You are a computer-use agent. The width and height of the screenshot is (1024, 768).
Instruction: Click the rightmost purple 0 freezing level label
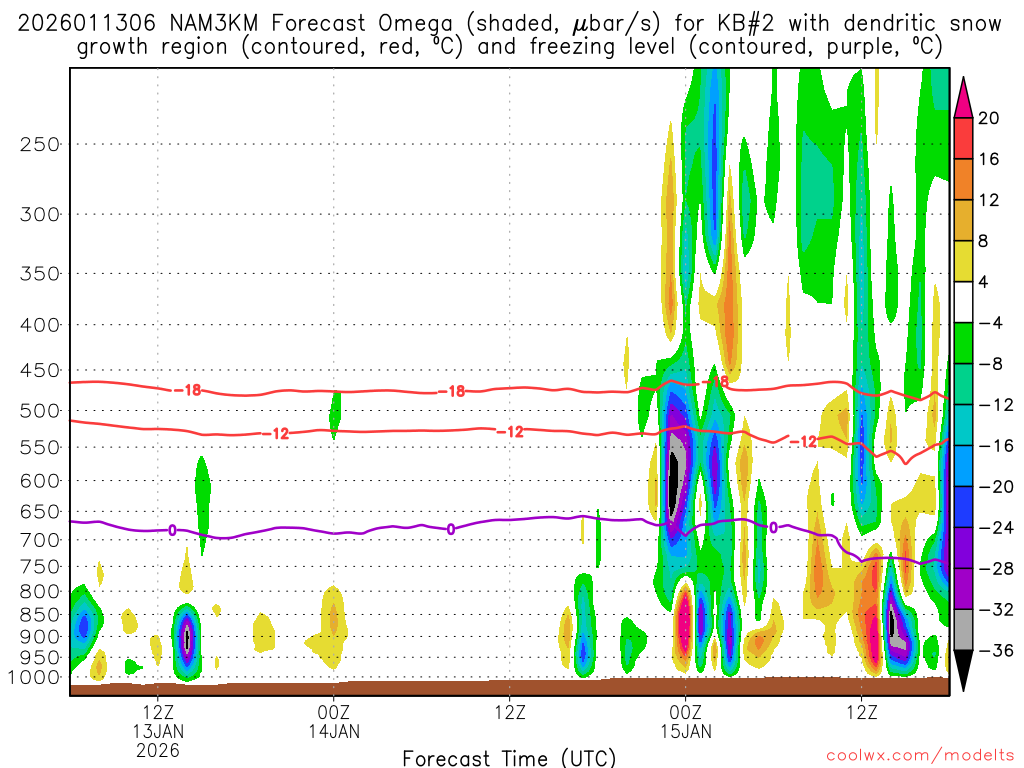click(x=773, y=527)
